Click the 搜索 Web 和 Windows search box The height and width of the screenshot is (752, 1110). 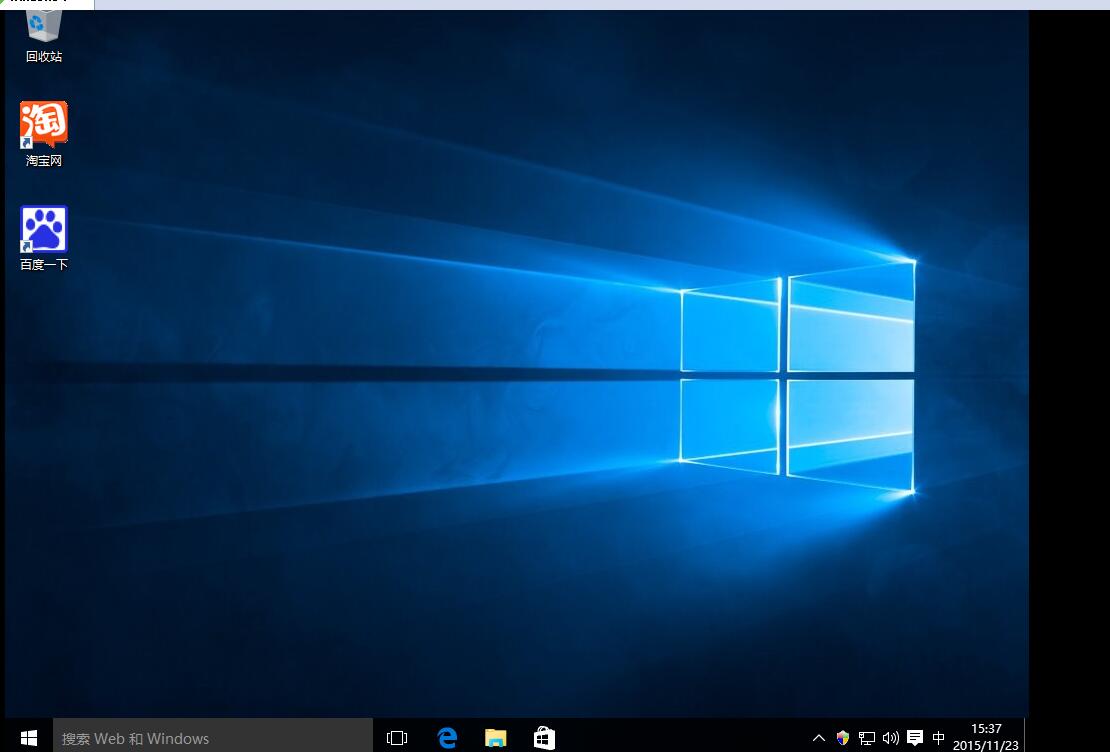click(x=212, y=738)
